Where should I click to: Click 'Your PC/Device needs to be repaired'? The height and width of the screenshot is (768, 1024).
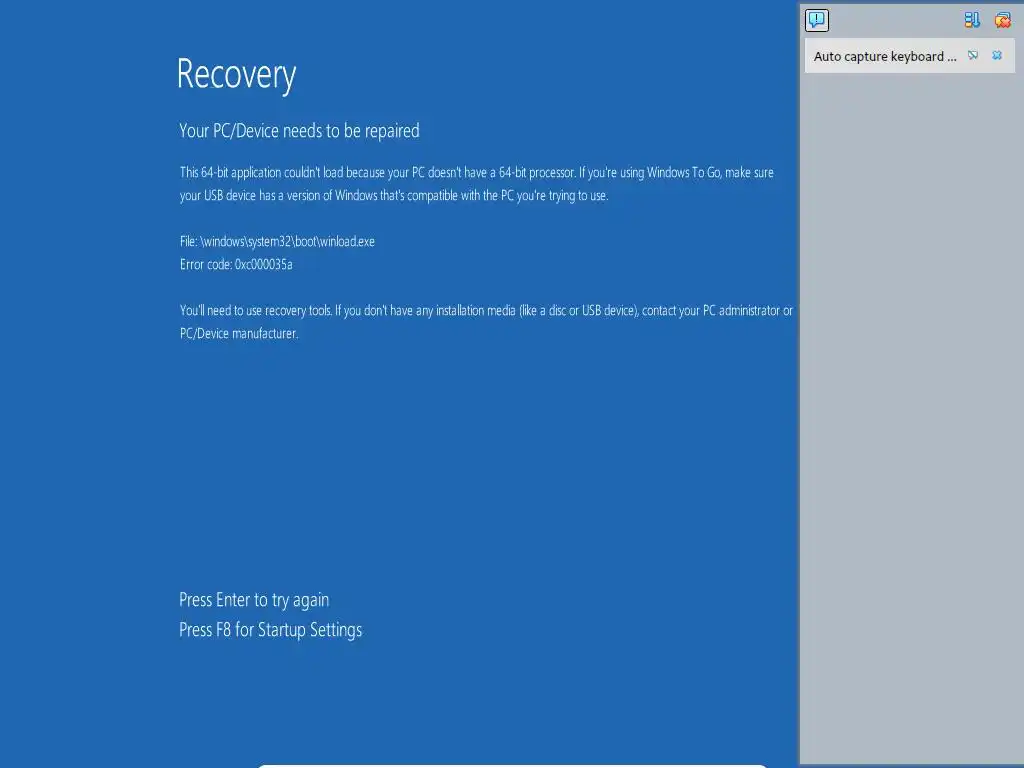click(x=299, y=131)
